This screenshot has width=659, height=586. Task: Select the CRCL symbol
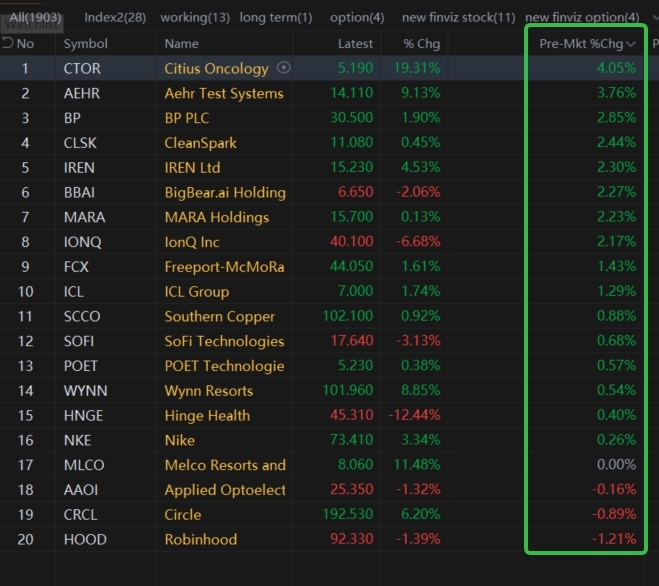coord(80,515)
